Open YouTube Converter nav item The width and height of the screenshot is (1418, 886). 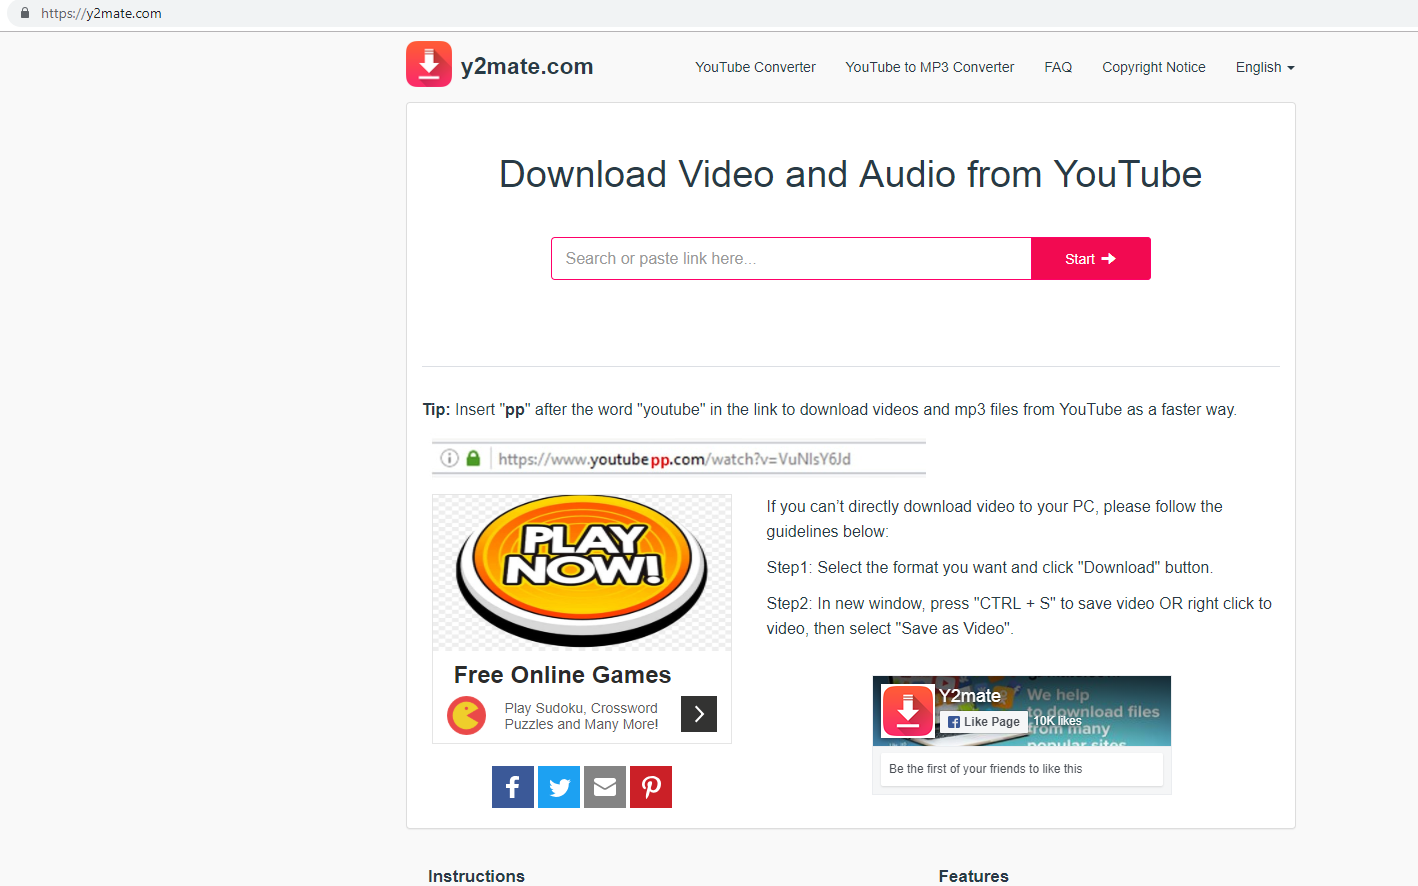tap(755, 67)
